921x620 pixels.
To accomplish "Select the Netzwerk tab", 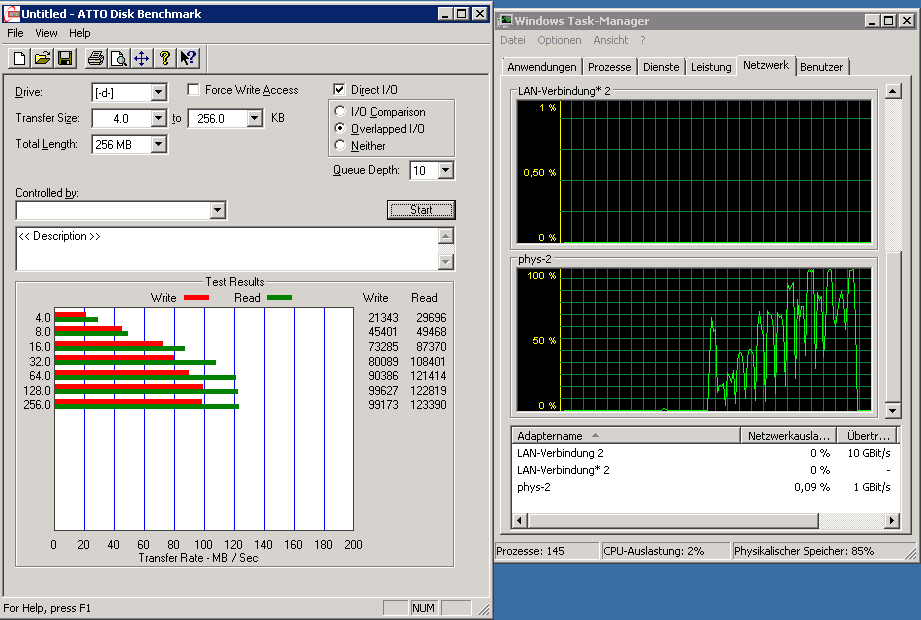I will [765, 65].
